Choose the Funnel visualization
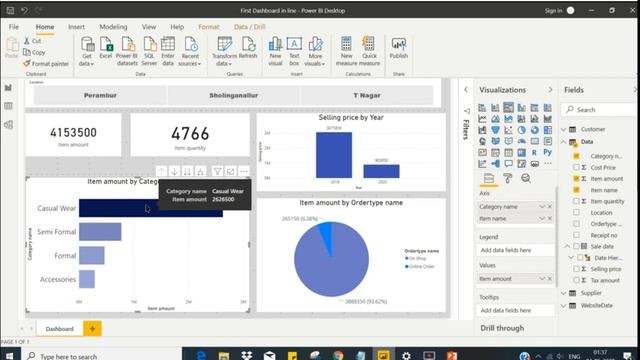Viewport: 640px width, 360px height. 495,130
